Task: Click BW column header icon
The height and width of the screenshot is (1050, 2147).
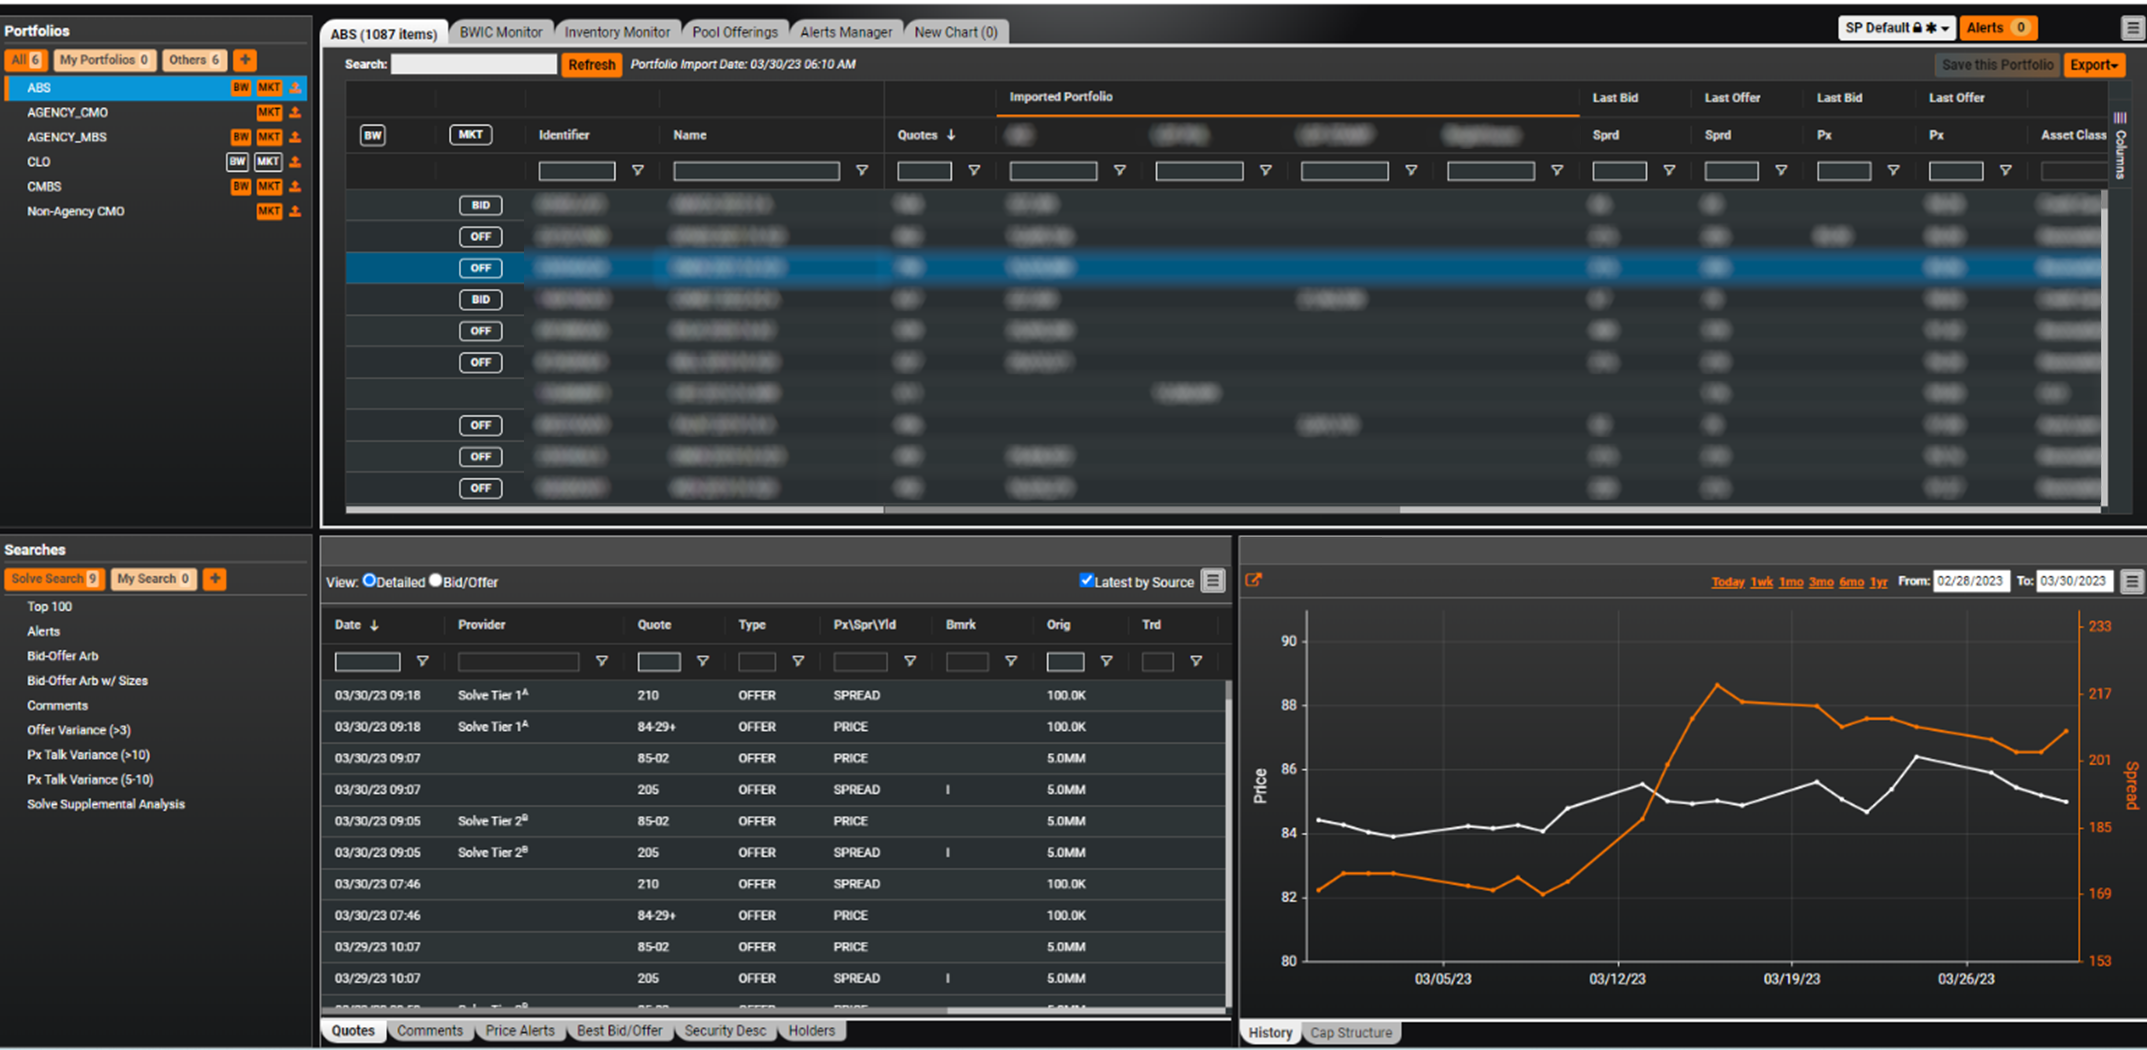Action: [x=373, y=135]
